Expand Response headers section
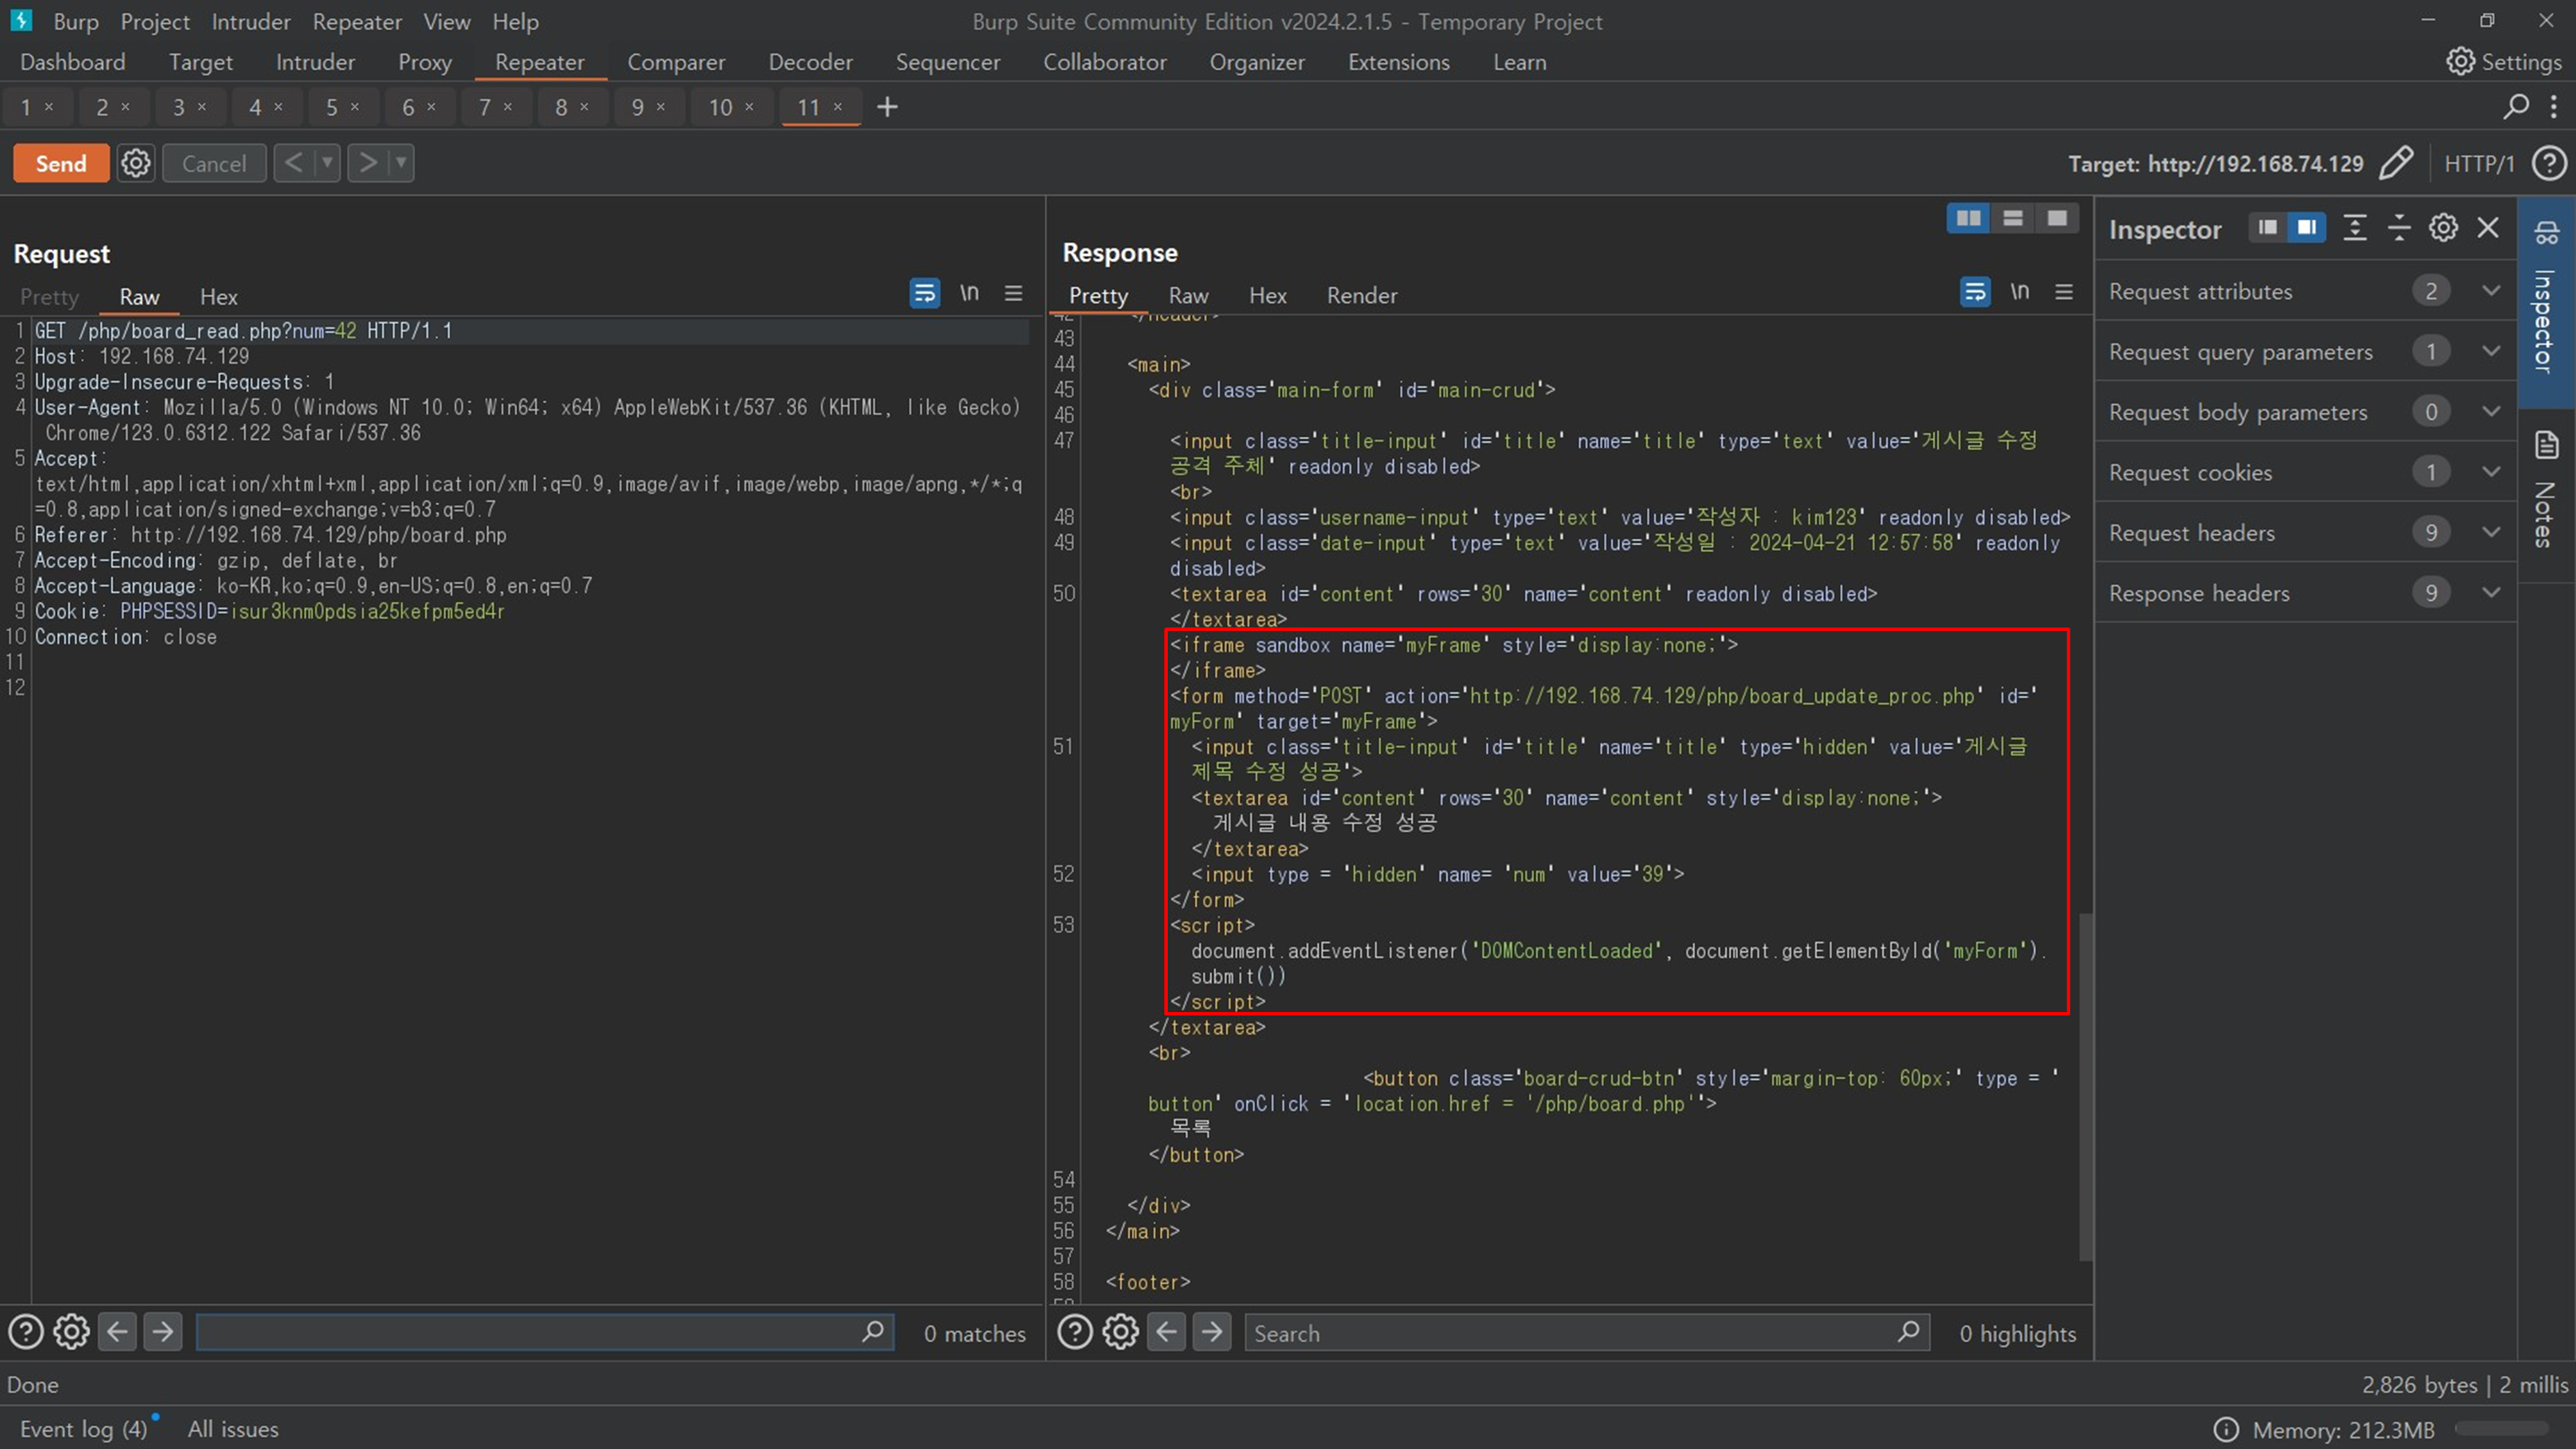This screenshot has height=1449, width=2576. click(2305, 592)
